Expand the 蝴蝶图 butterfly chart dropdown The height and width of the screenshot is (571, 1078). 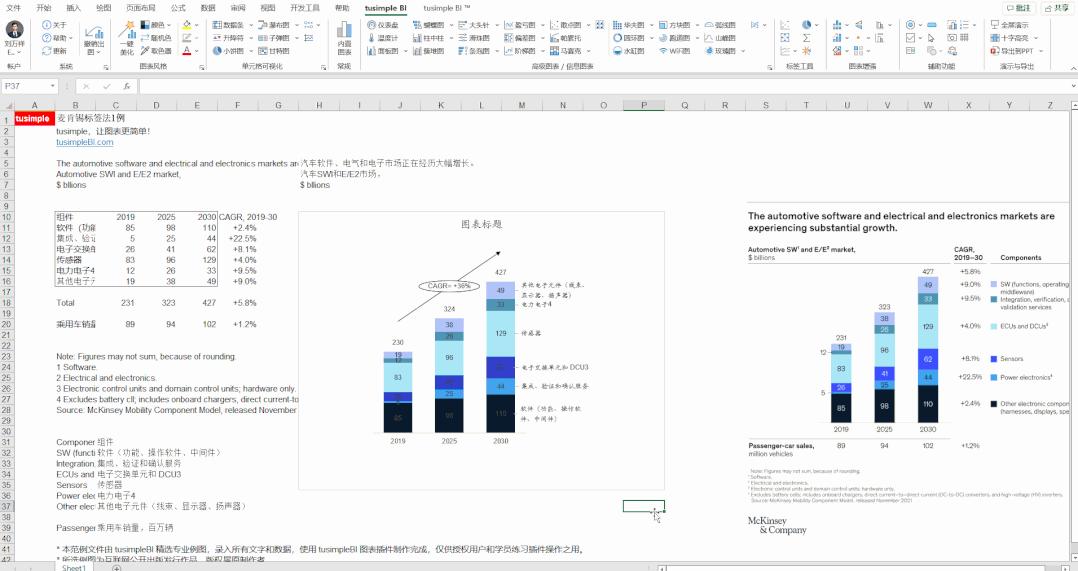tap(451, 25)
